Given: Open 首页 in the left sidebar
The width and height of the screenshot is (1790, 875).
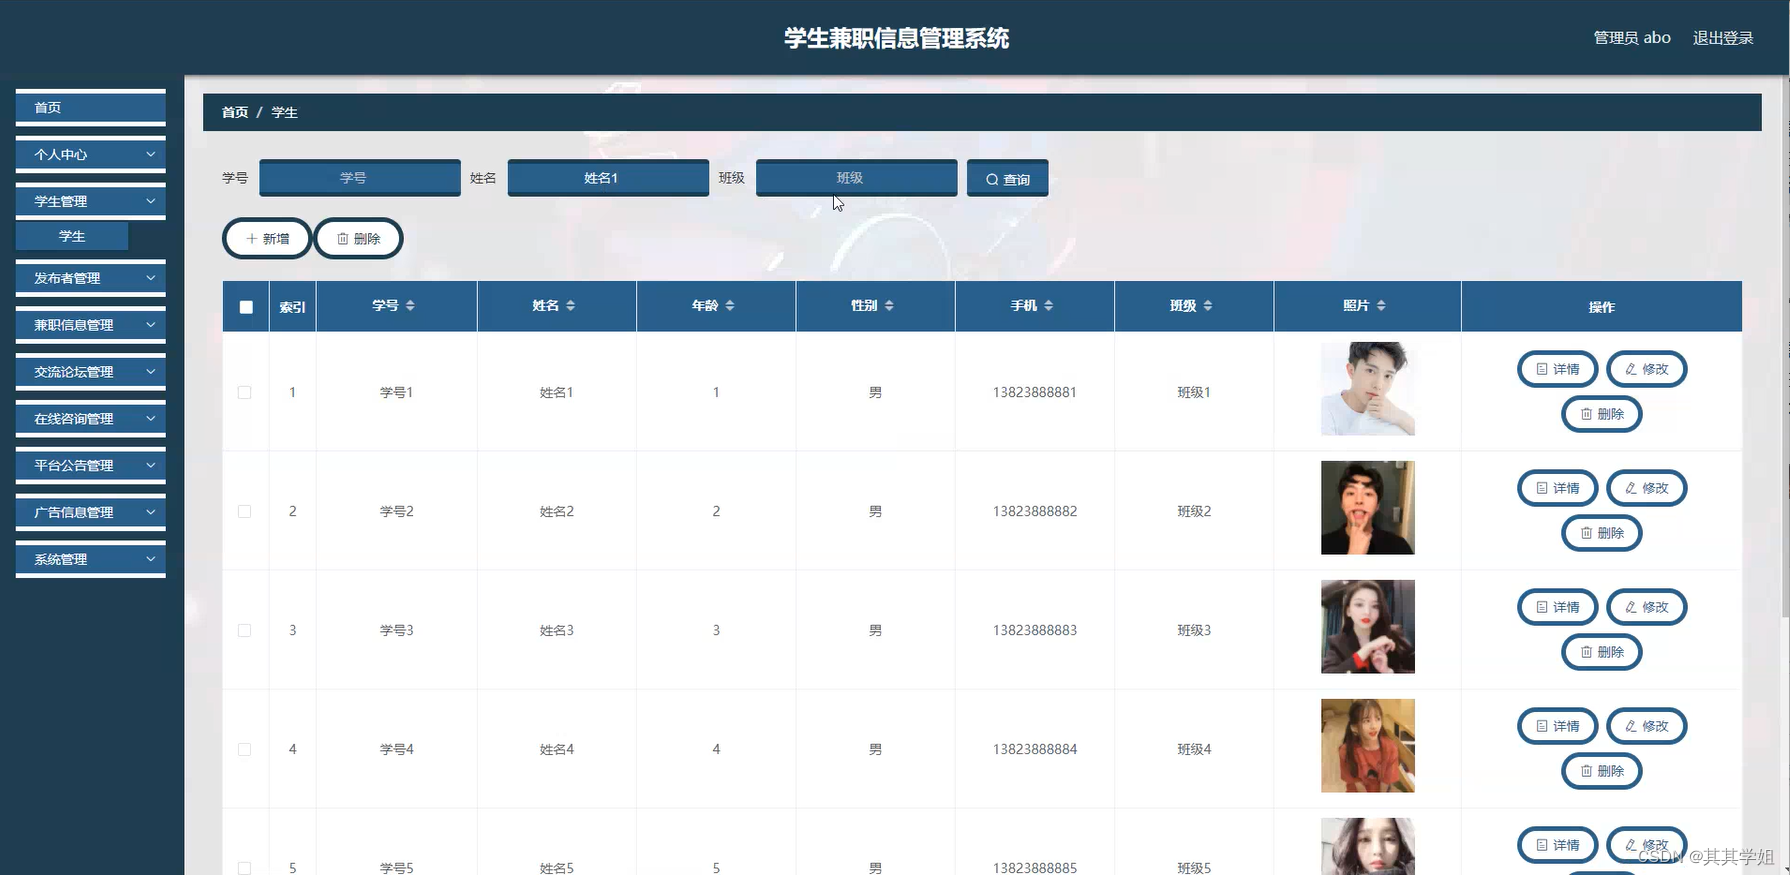Looking at the screenshot, I should tap(90, 107).
